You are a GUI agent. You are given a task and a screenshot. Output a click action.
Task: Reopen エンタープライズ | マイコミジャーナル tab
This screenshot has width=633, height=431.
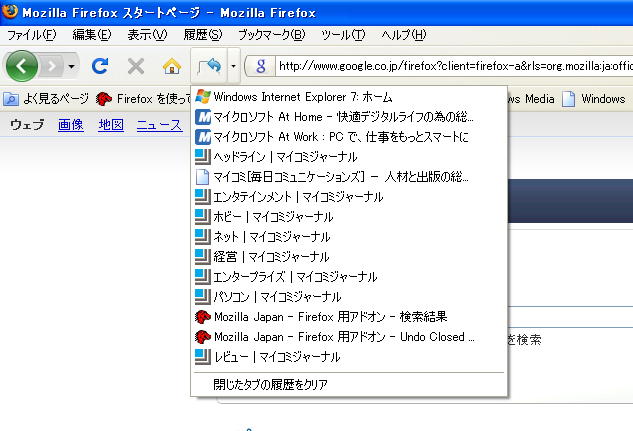[349, 277]
